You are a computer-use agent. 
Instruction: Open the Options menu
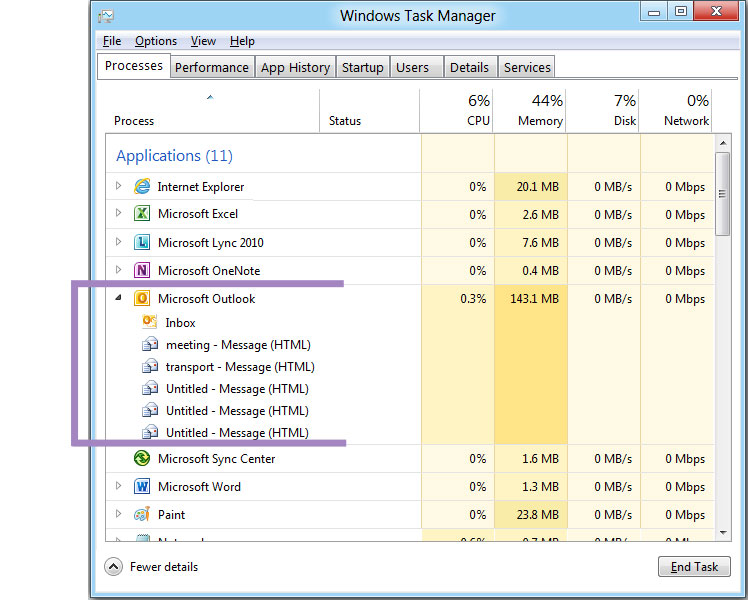156,41
